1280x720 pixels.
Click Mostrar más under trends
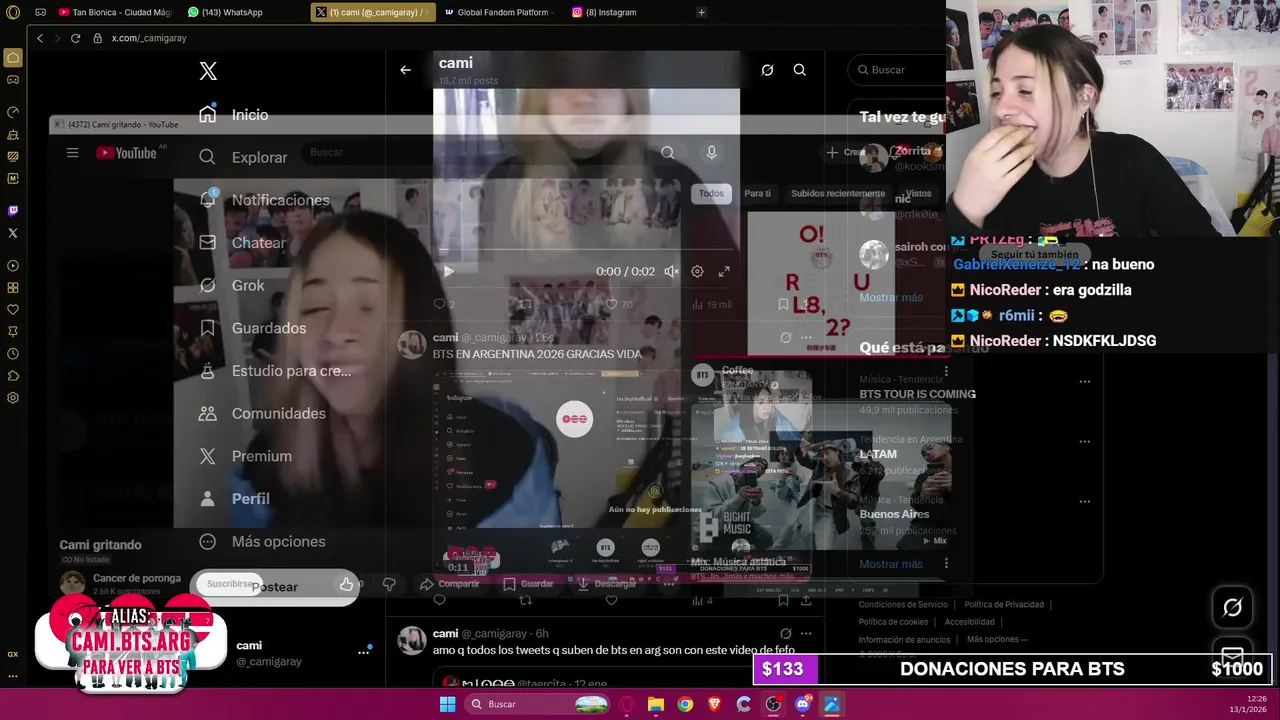coord(891,564)
